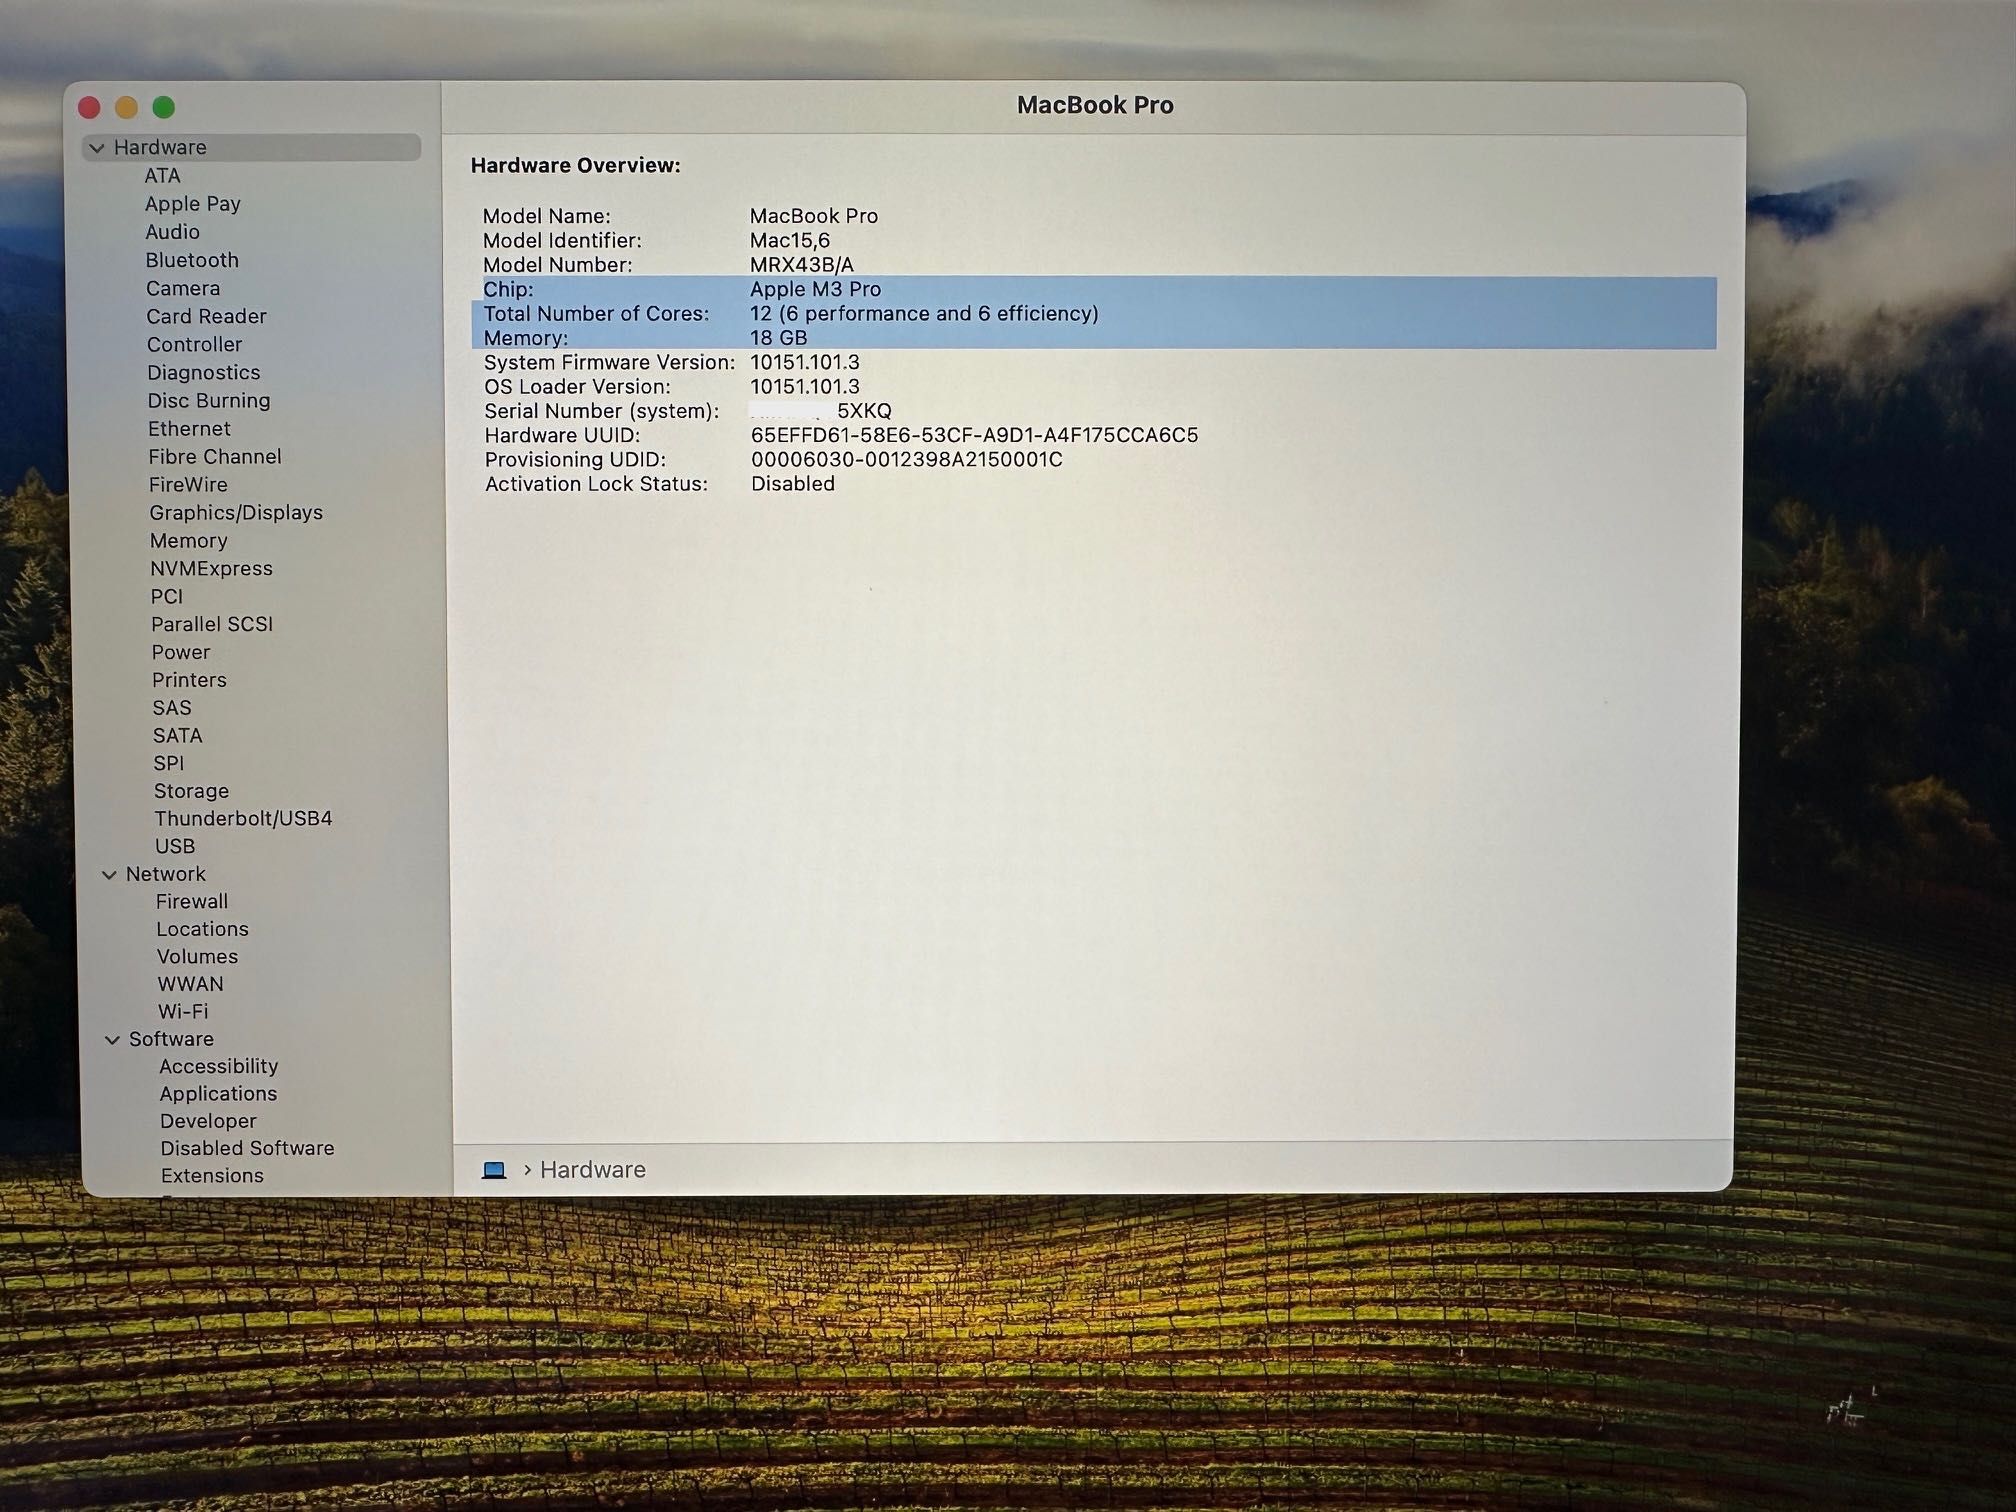
Task: Select Model Number 'MRX43B/A'
Action: (x=802, y=265)
